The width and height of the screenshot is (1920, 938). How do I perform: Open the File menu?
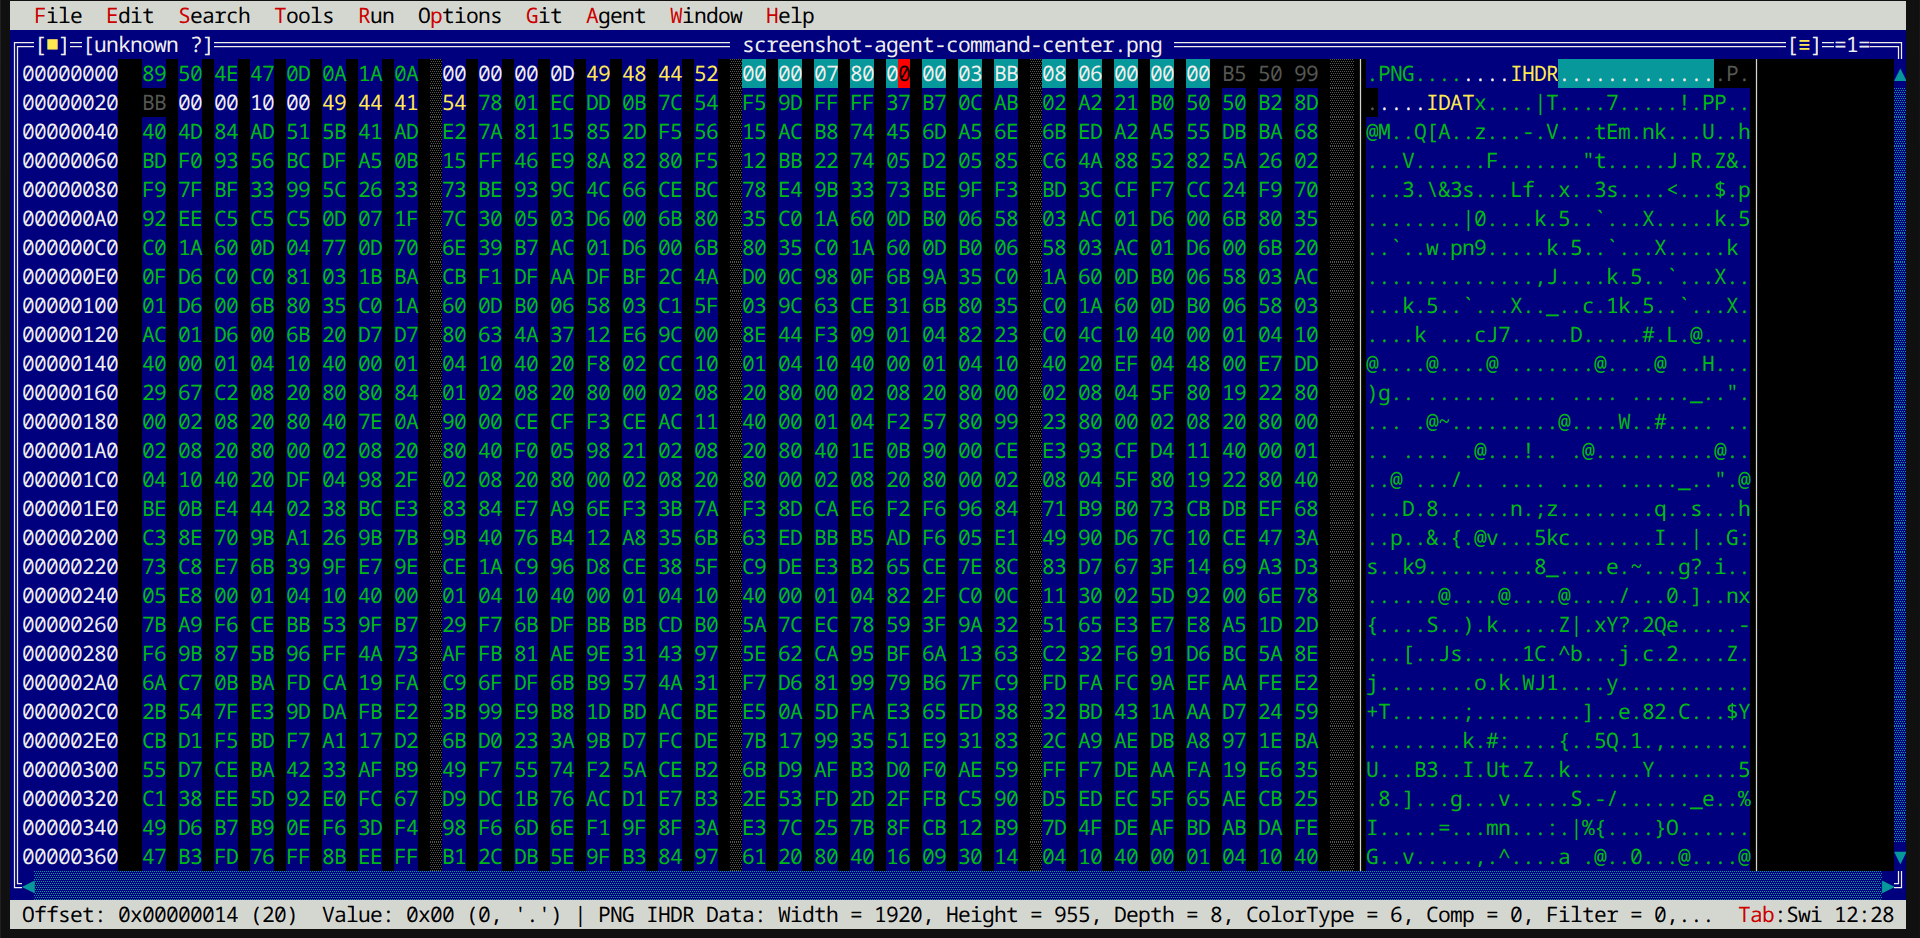pos(58,16)
